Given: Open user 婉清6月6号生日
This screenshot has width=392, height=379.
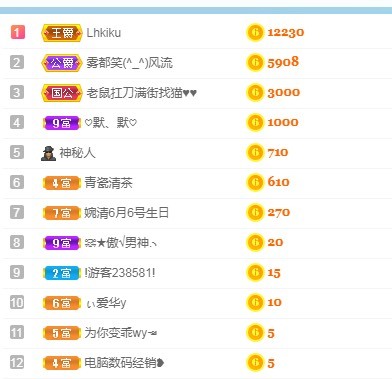Looking at the screenshot, I should coord(126,213).
